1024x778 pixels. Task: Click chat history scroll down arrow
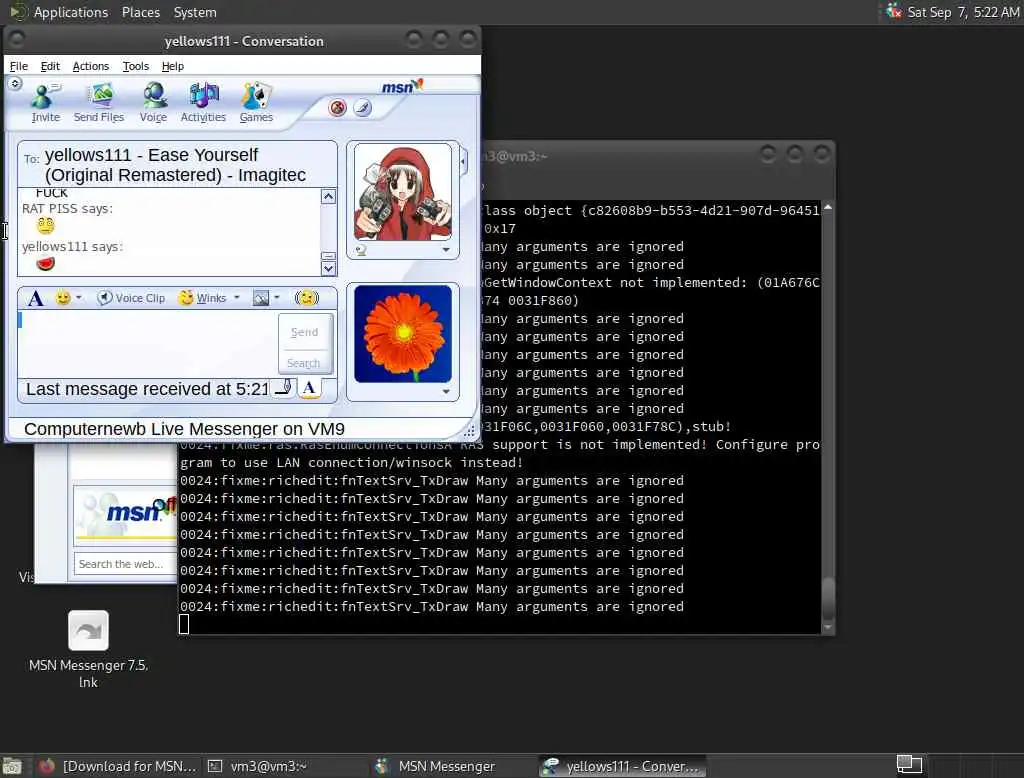tap(328, 268)
